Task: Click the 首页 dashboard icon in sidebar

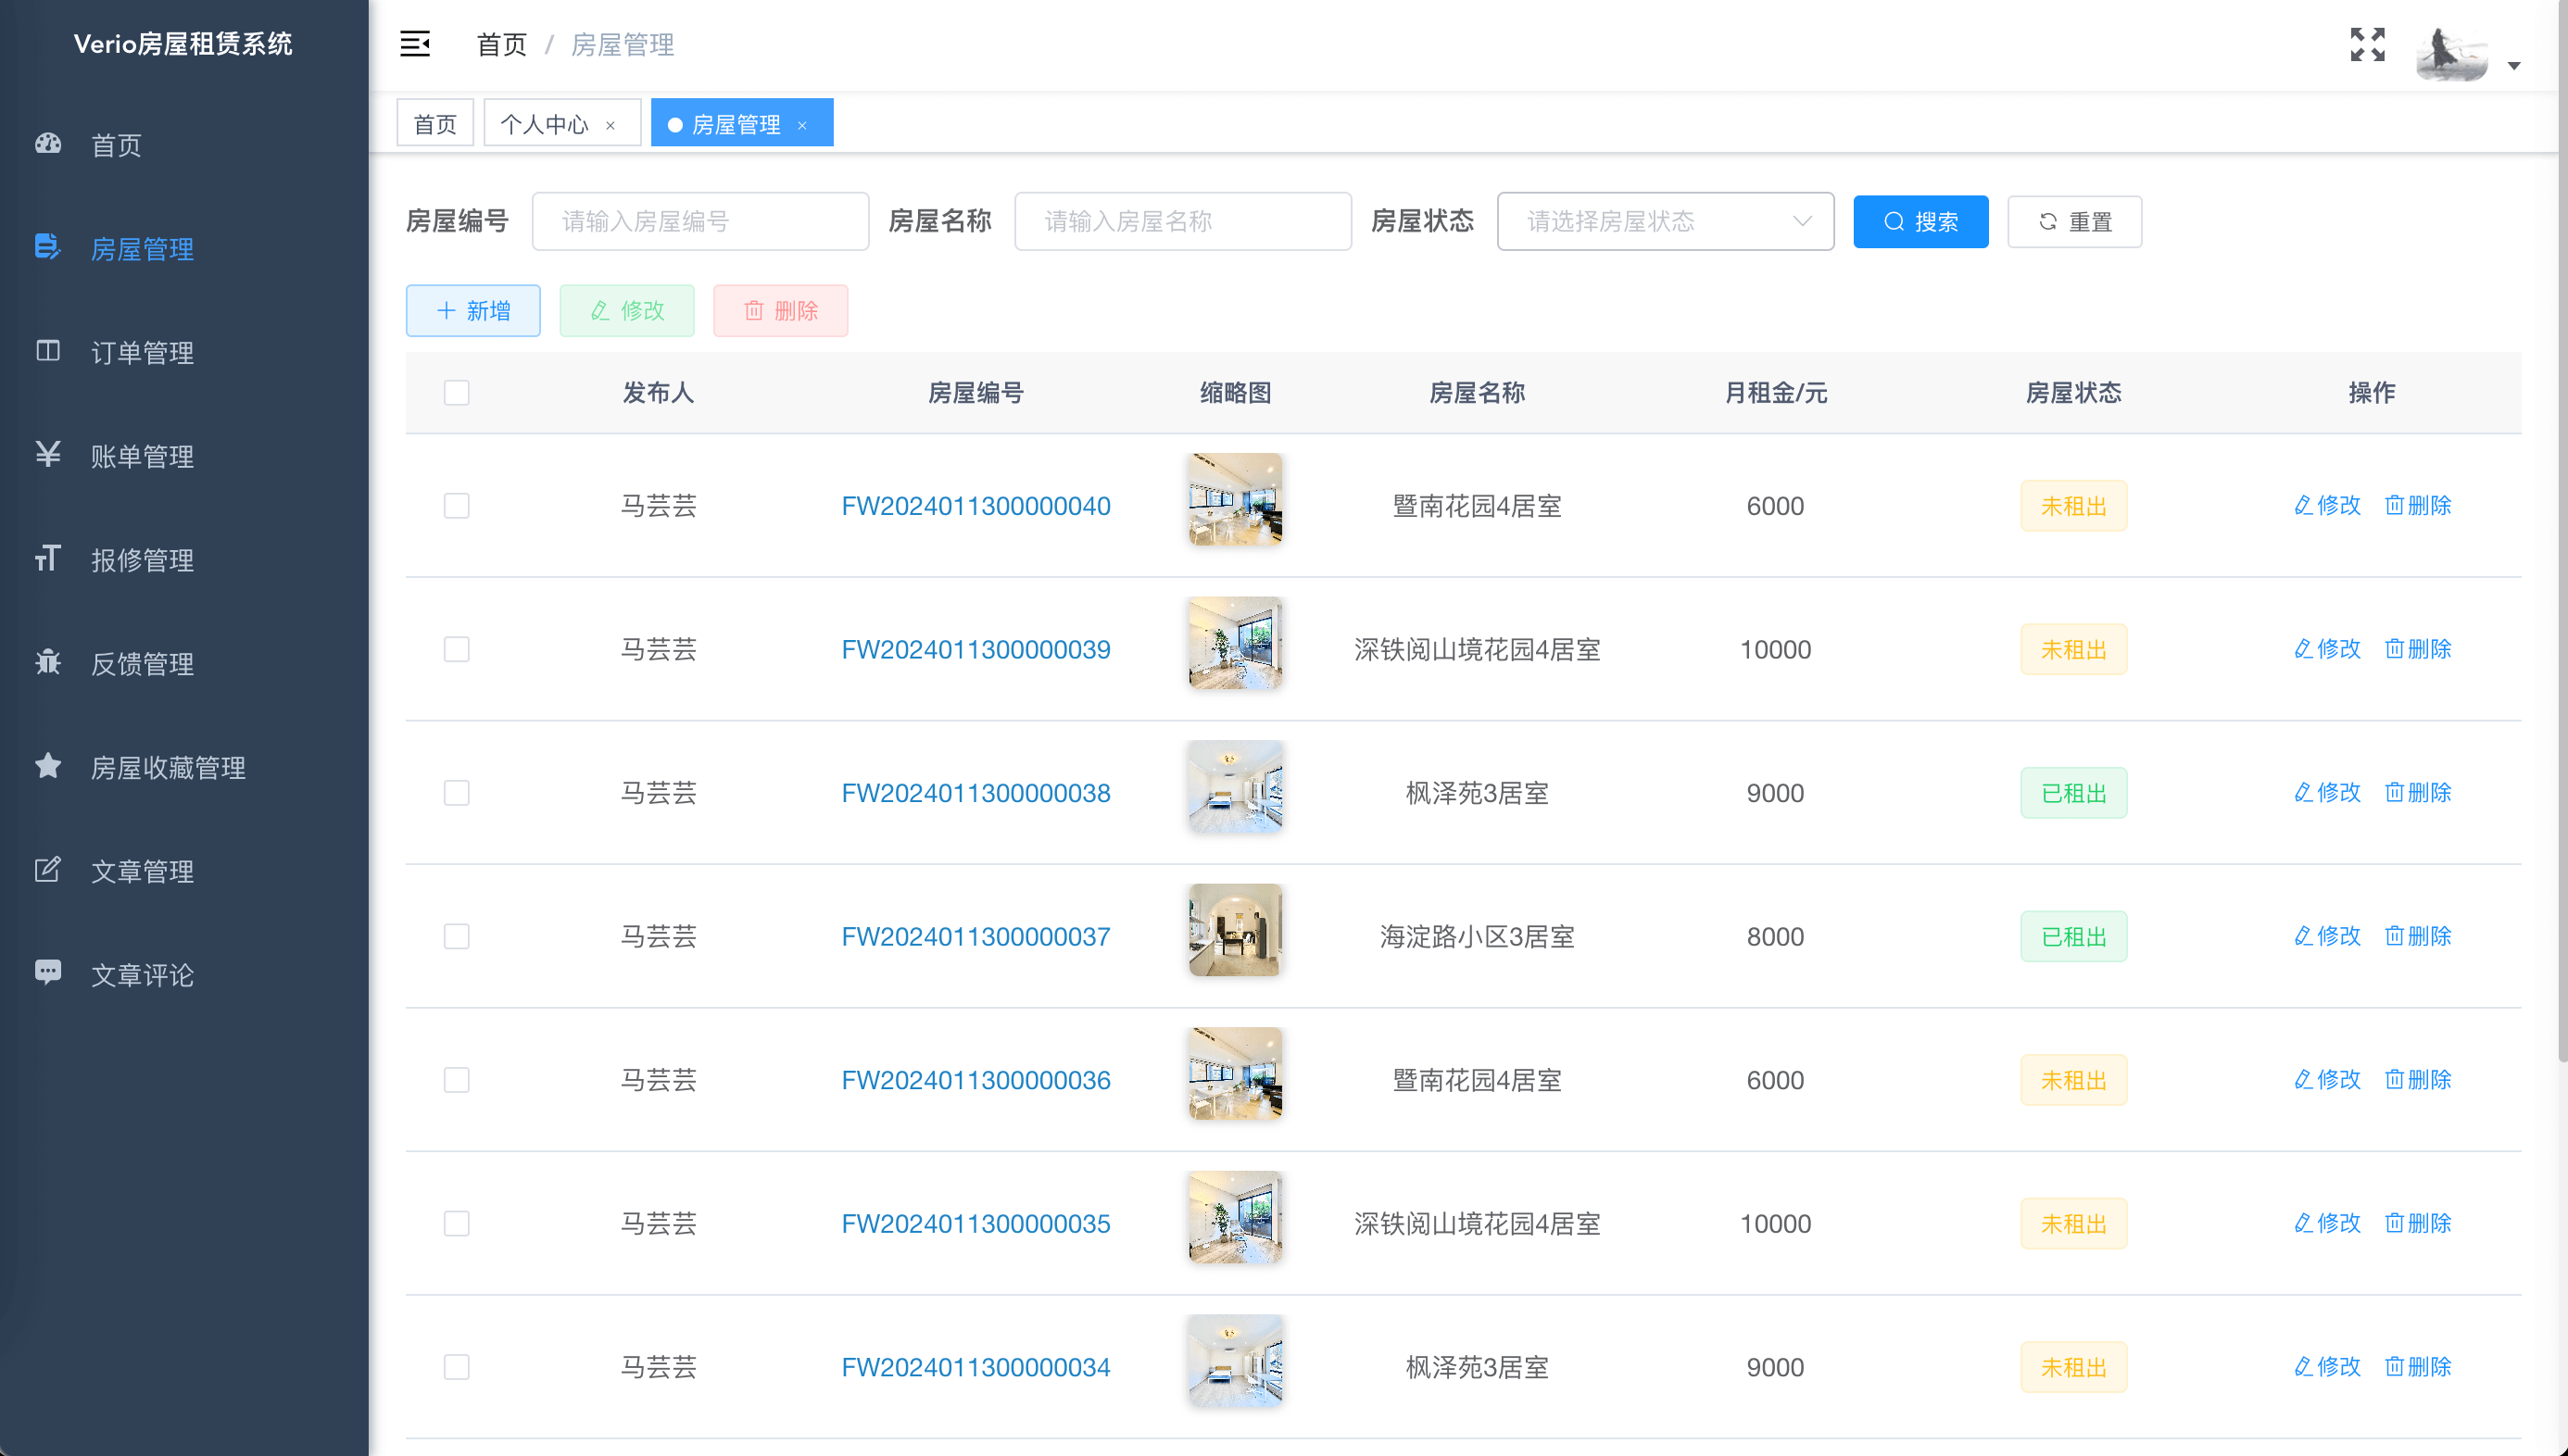Action: [x=47, y=144]
